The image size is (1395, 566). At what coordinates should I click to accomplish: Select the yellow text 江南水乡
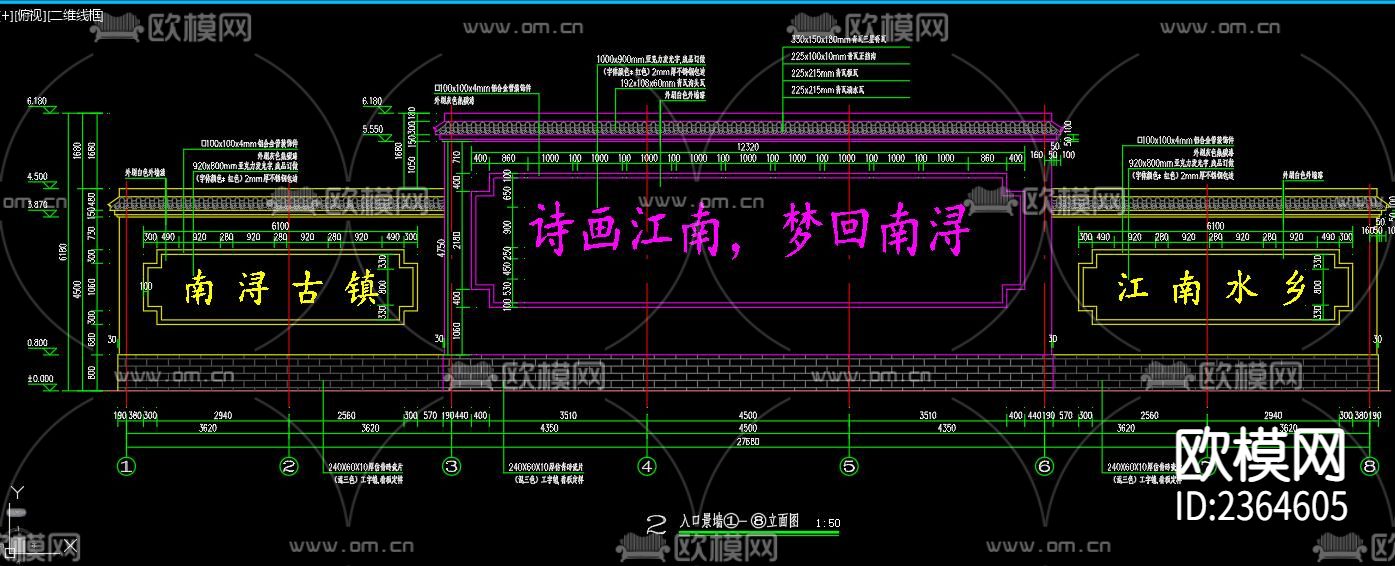(1212, 290)
